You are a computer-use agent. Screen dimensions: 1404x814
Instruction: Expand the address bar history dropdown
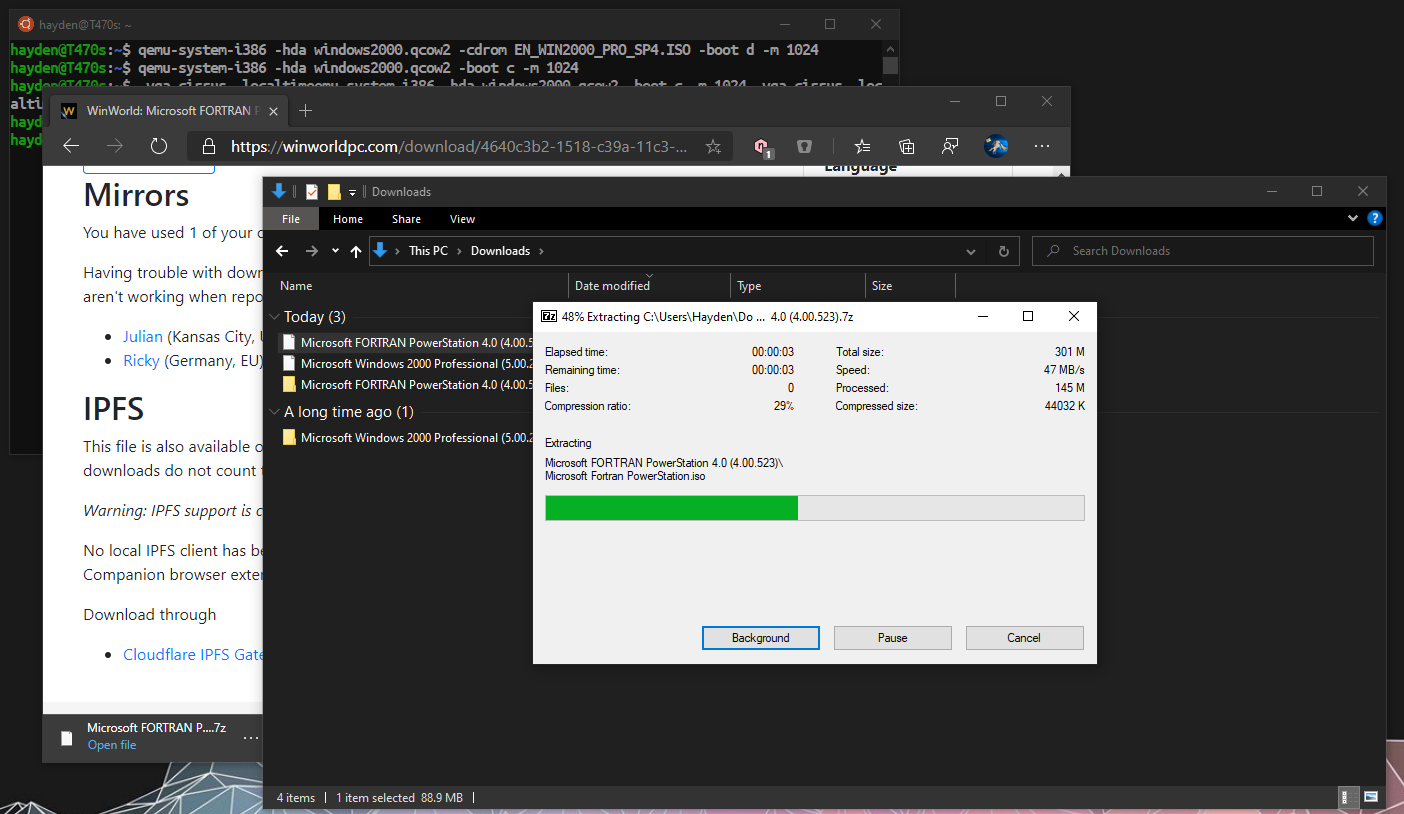click(971, 251)
